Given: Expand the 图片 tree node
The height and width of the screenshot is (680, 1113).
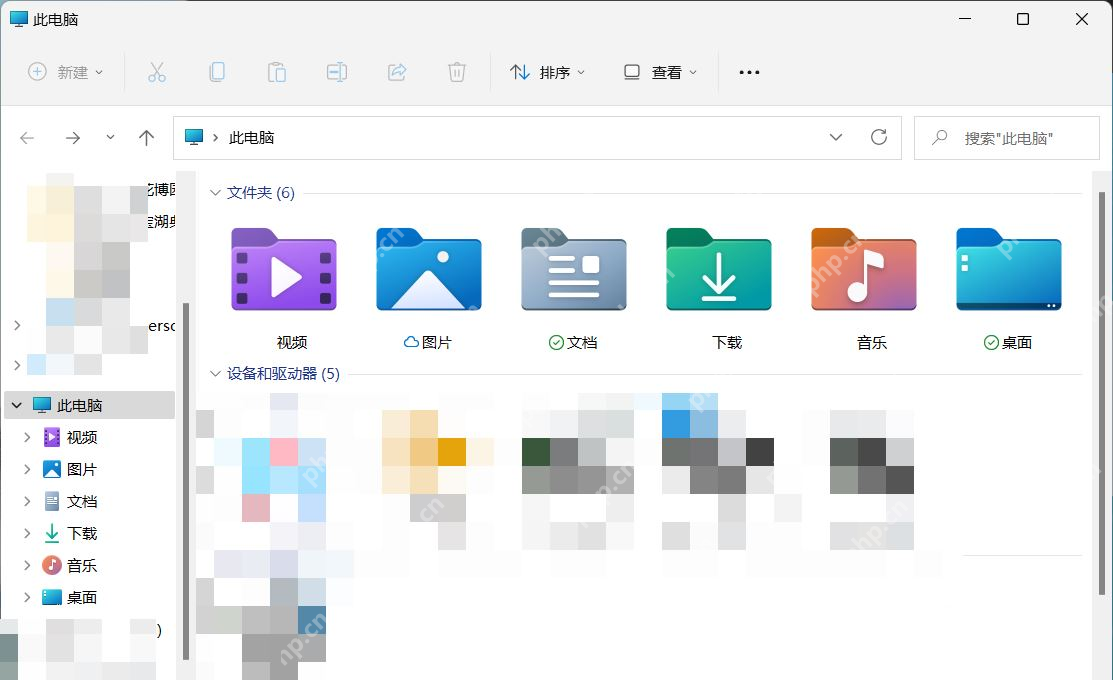Looking at the screenshot, I should [27, 469].
